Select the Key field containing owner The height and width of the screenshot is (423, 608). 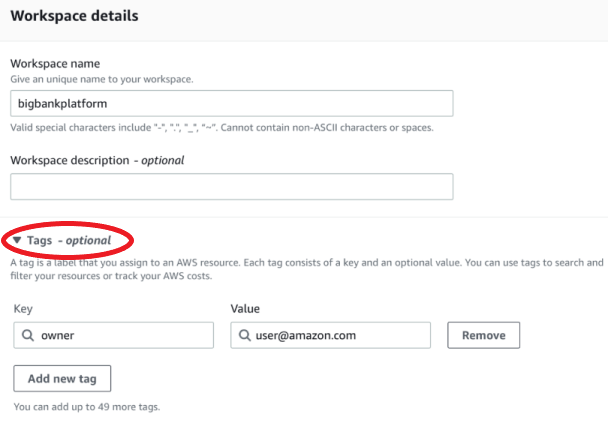point(120,336)
